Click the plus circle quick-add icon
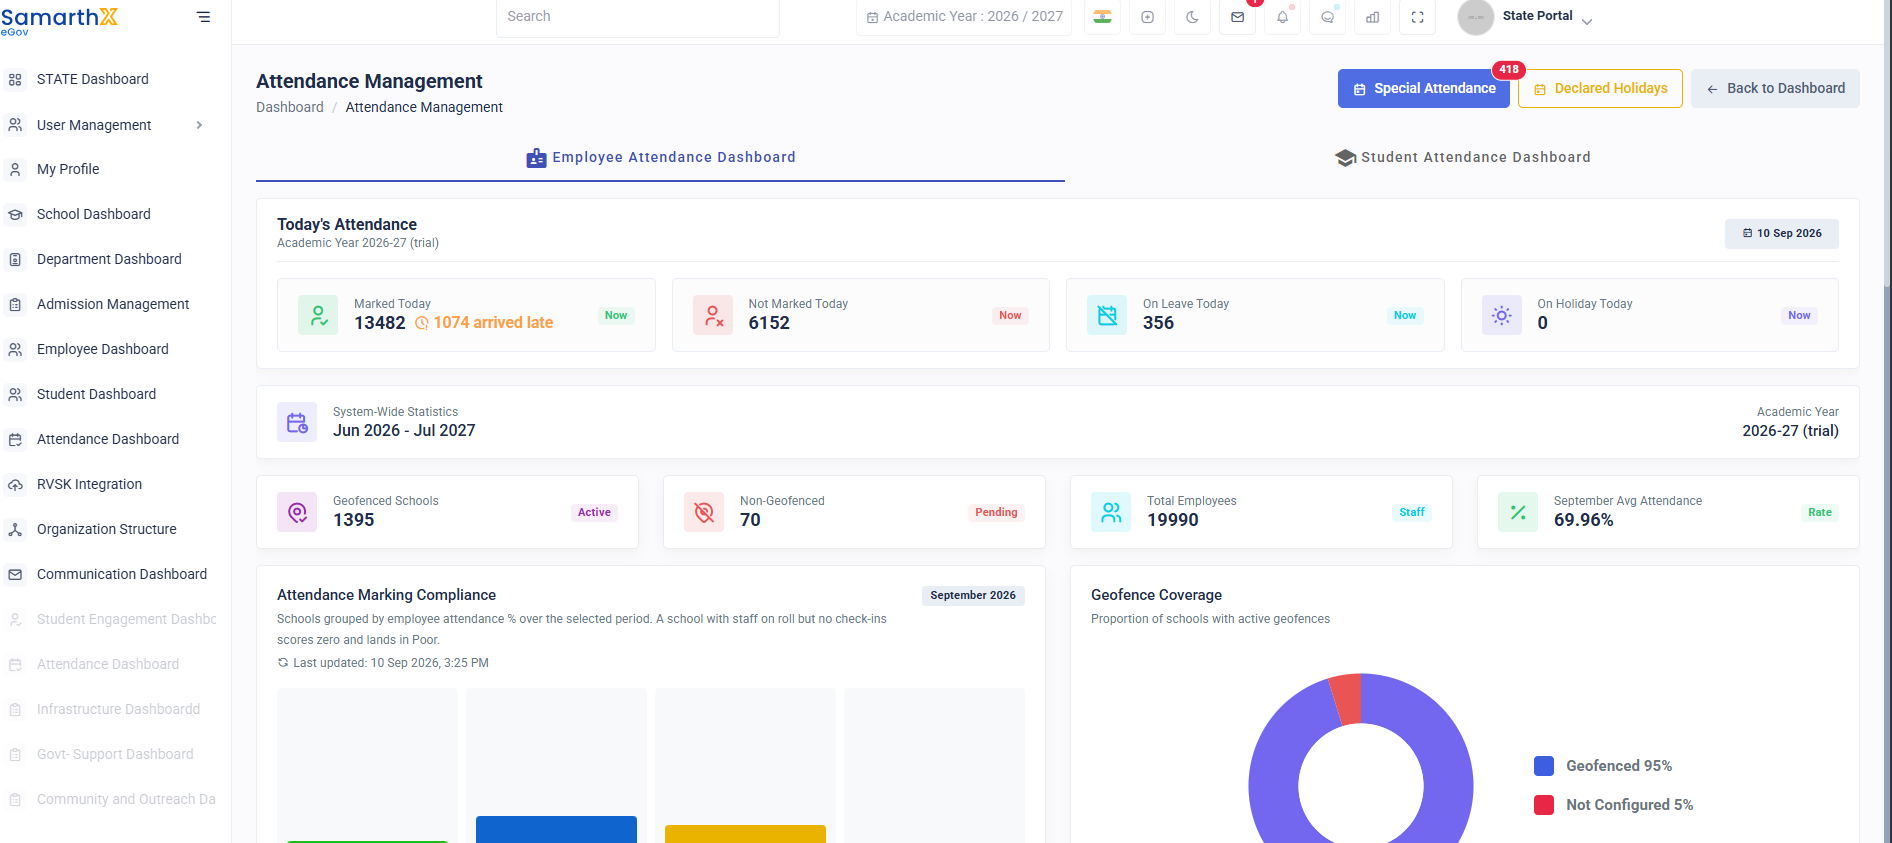This screenshot has height=843, width=1892. pyautogui.click(x=1147, y=17)
